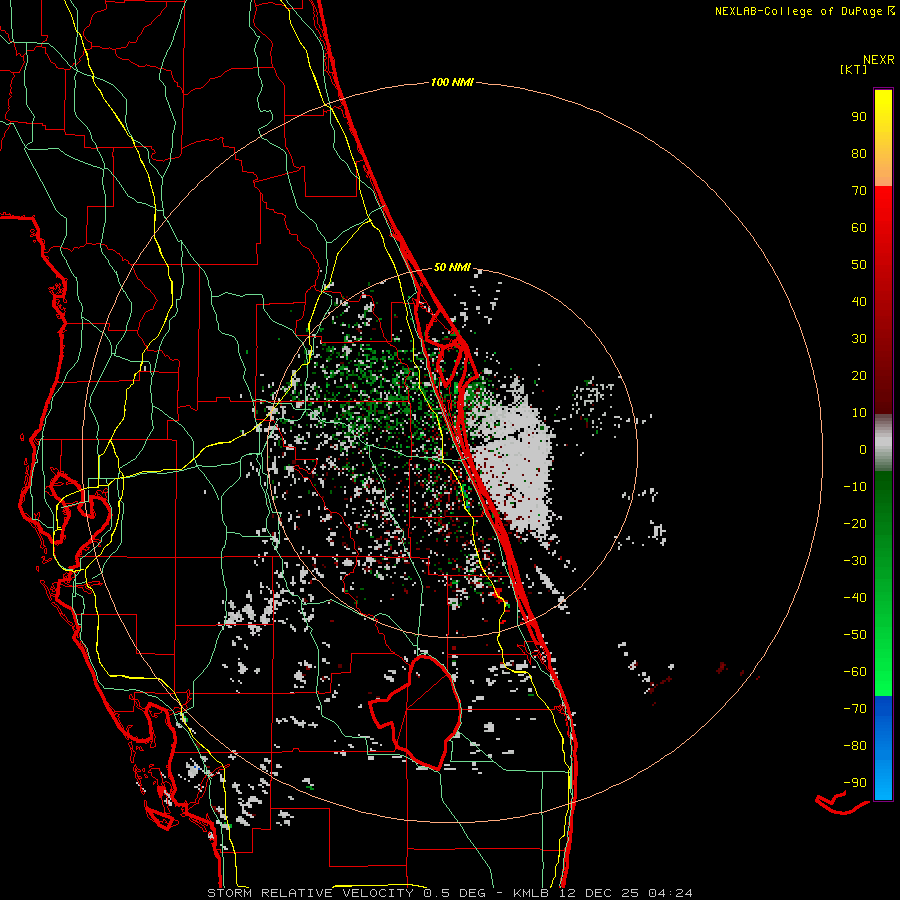Click the -40 value on velocity scale
The width and height of the screenshot is (900, 900).
coord(855,598)
